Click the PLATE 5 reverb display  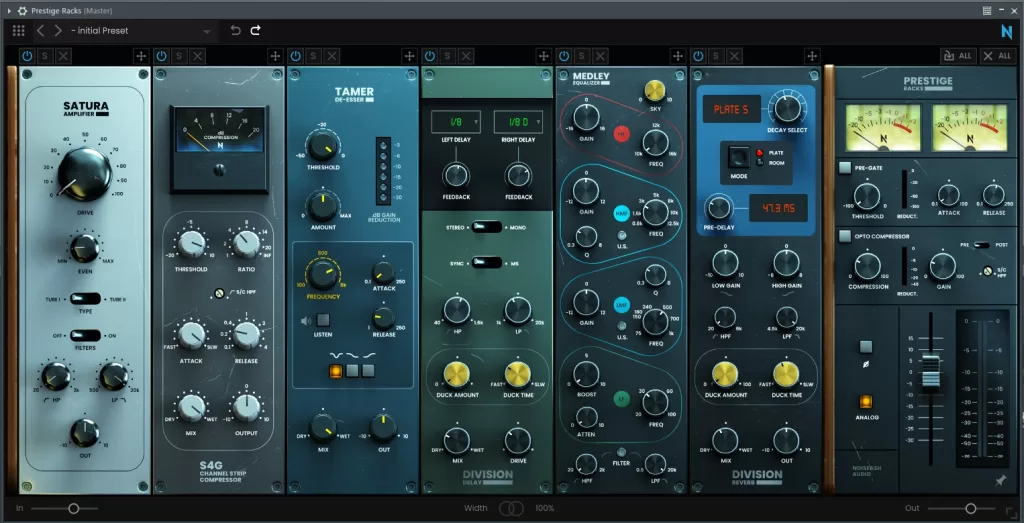click(x=731, y=109)
